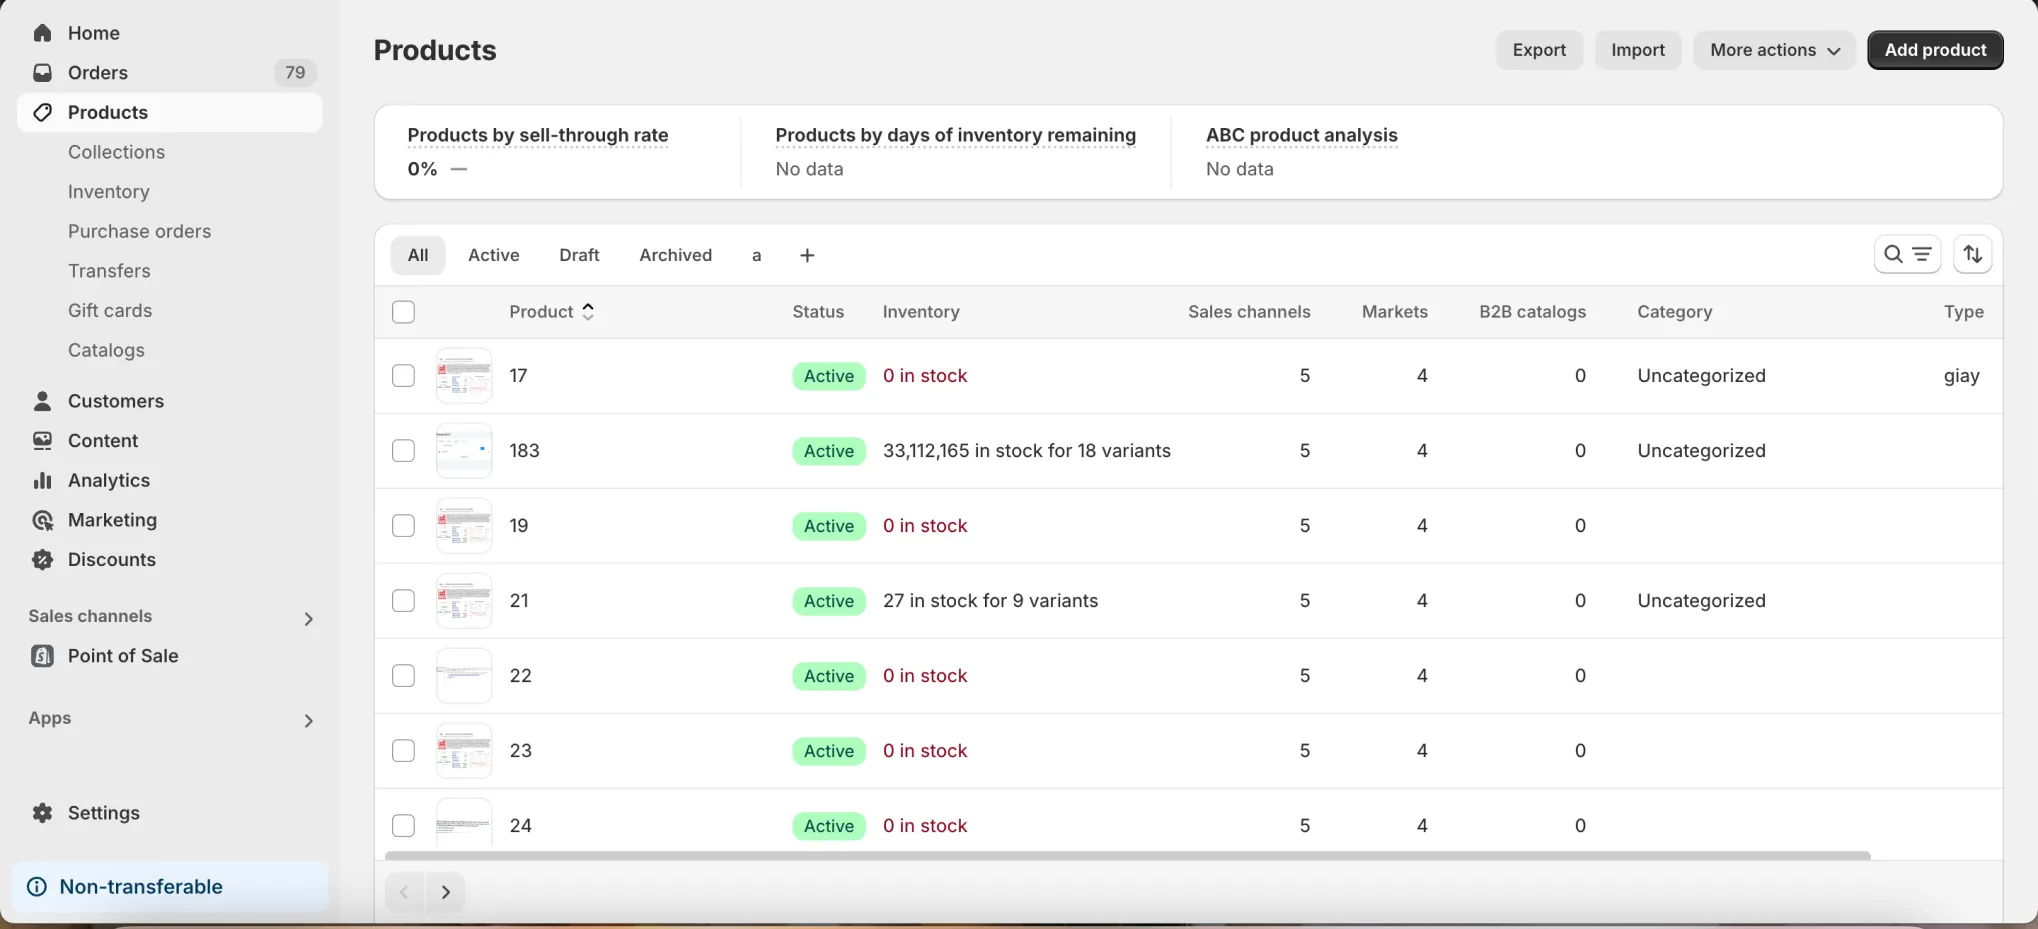Select checkbox for product 24

(x=403, y=826)
